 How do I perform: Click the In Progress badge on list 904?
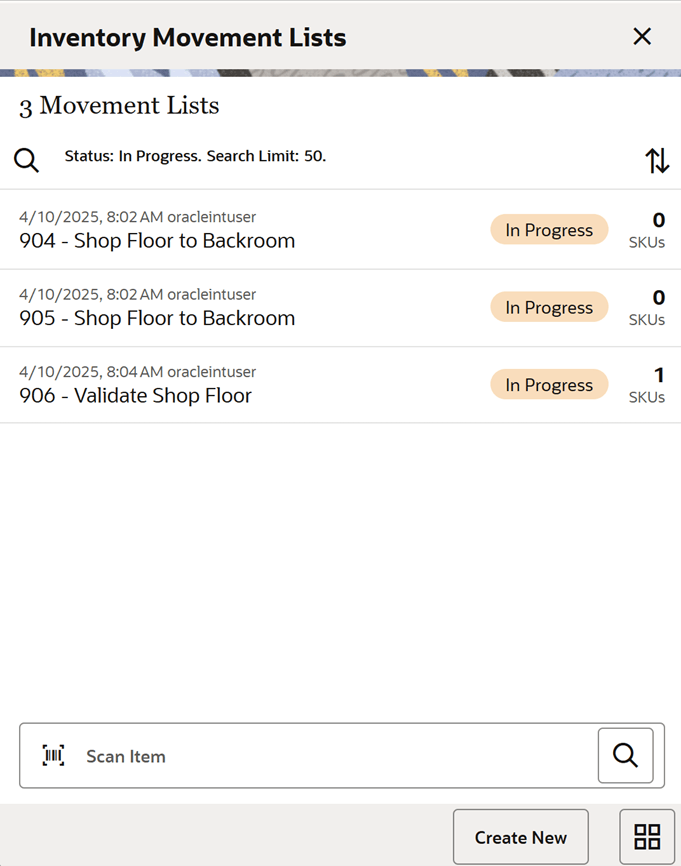pyautogui.click(x=549, y=229)
